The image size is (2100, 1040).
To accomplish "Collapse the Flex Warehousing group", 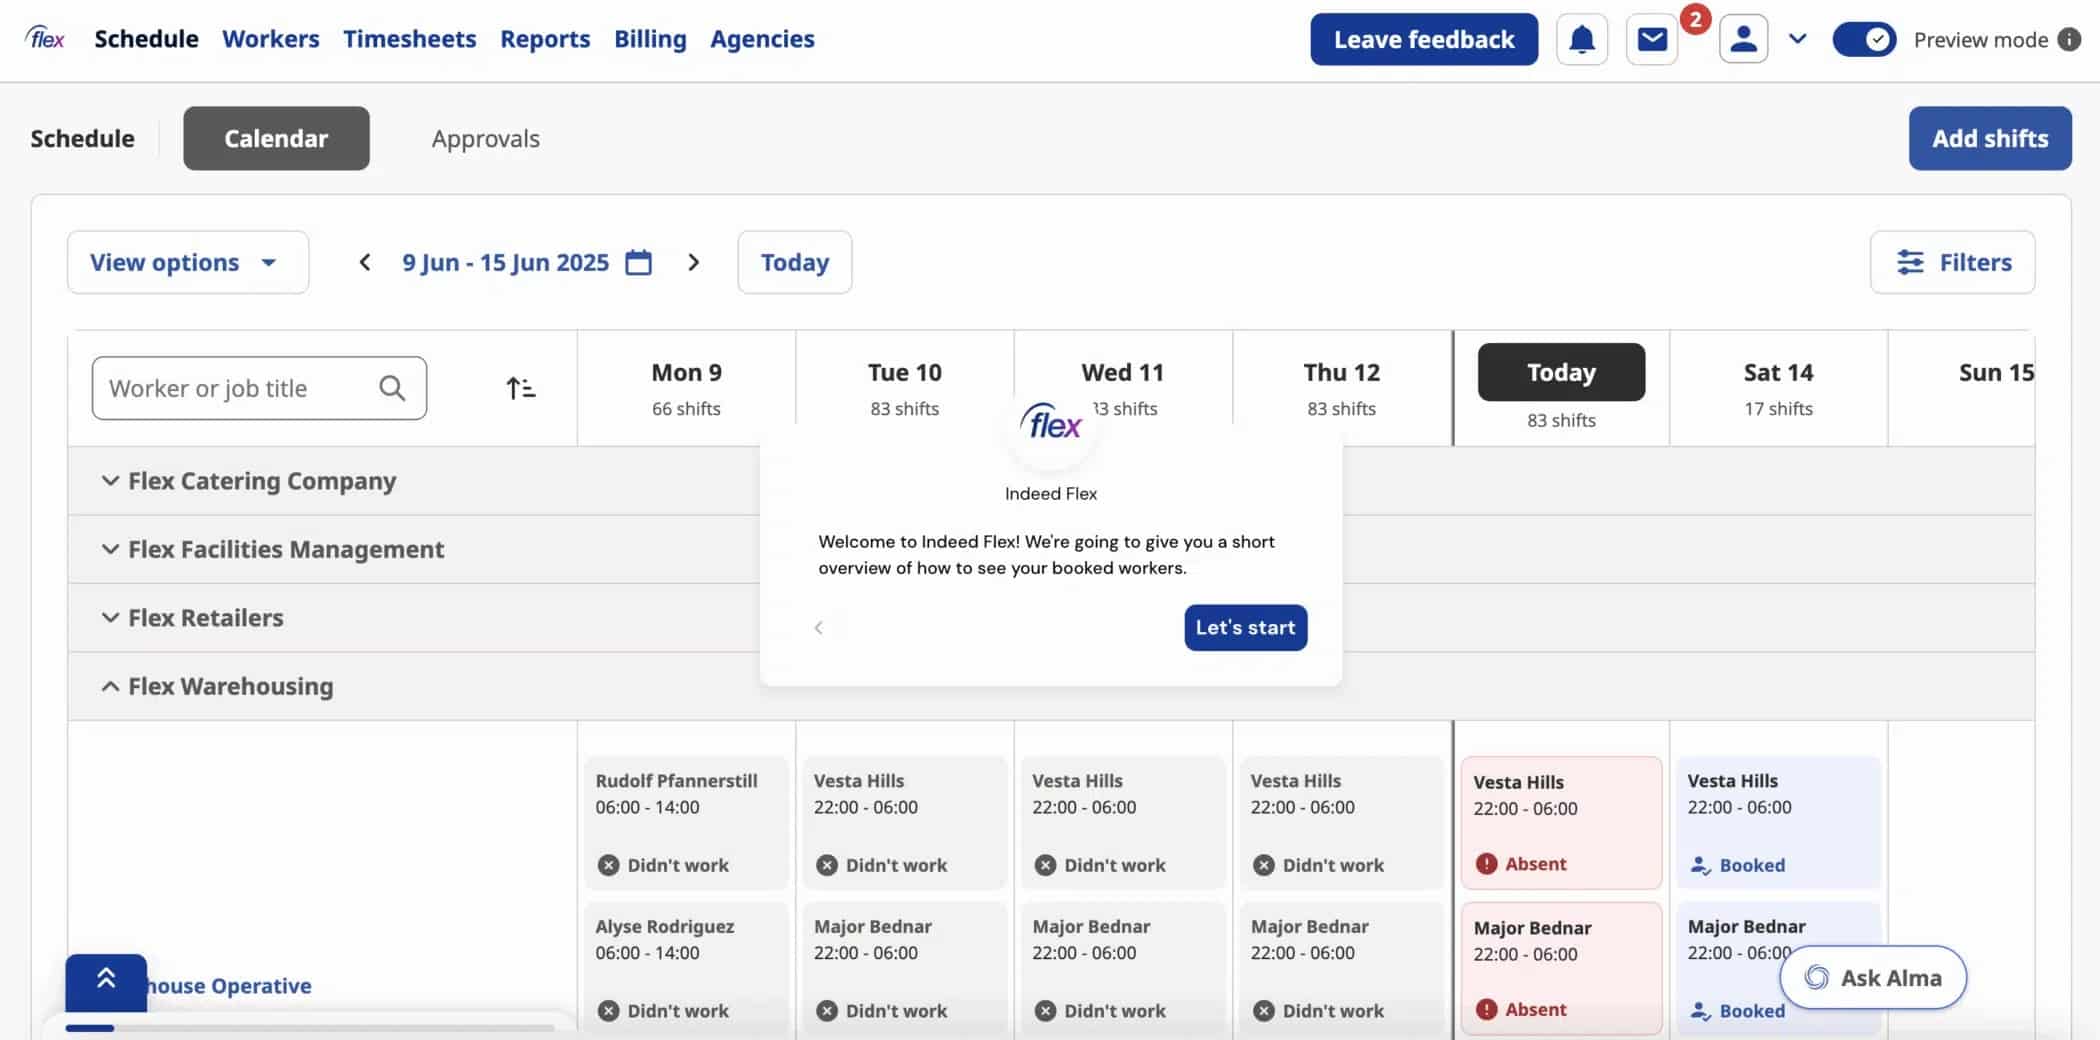I will pos(110,686).
